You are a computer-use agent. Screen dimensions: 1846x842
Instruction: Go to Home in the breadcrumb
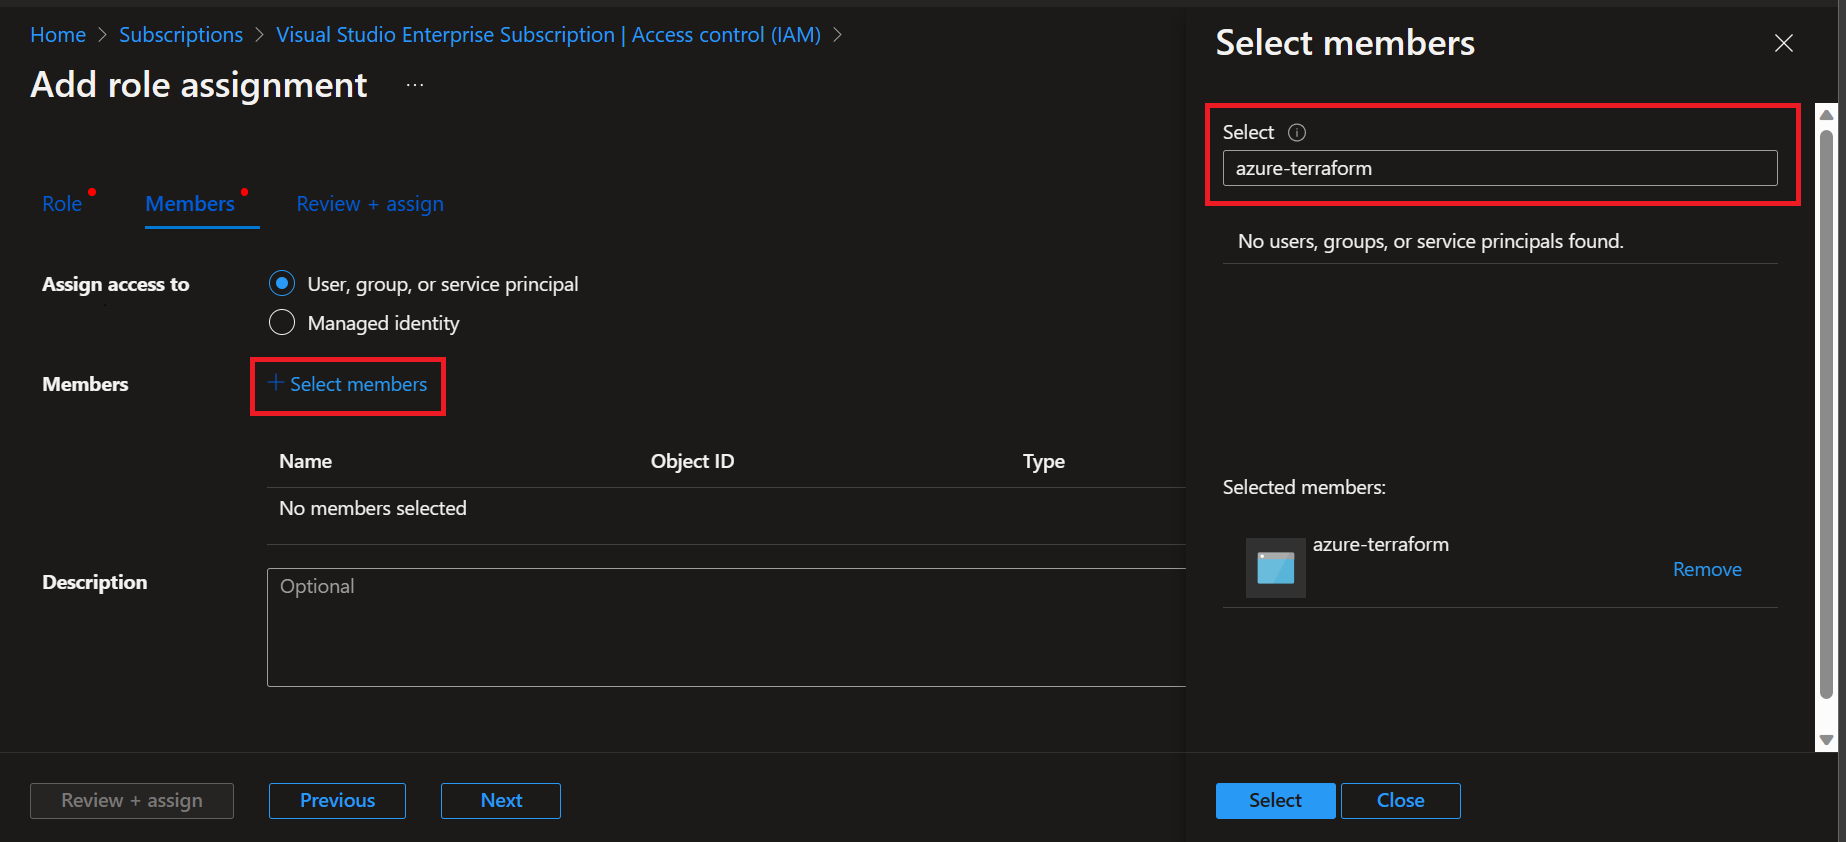click(58, 35)
